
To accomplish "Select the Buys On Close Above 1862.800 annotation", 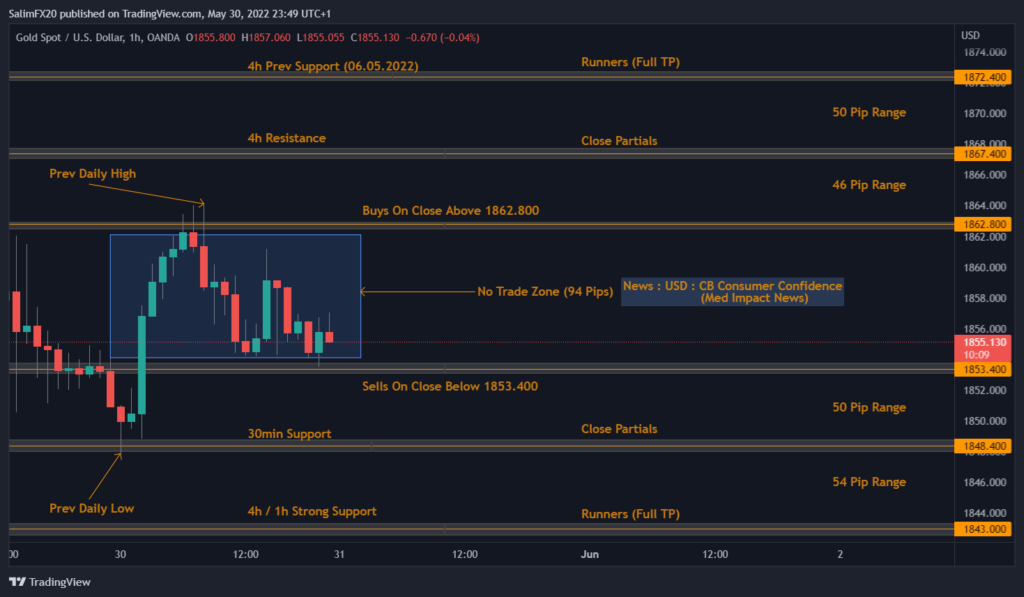I will (450, 210).
